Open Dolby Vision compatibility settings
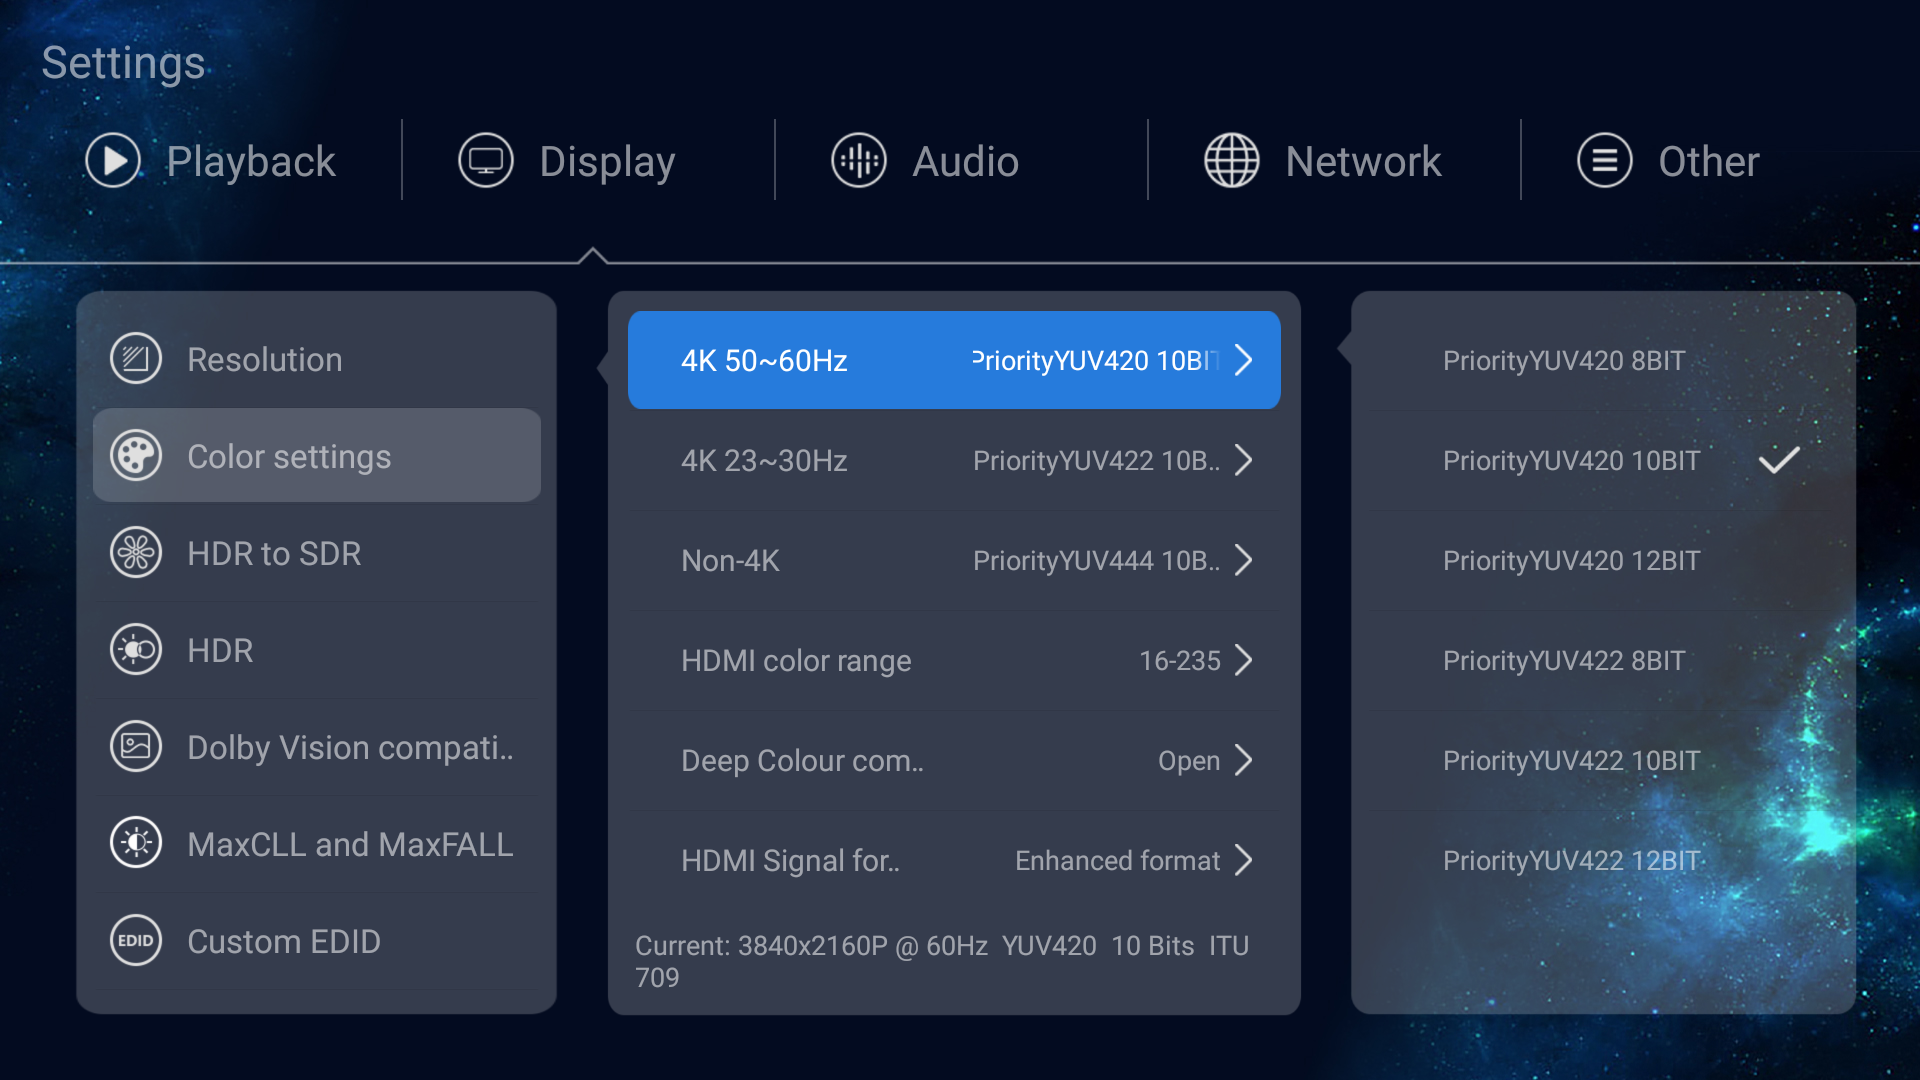 point(317,747)
